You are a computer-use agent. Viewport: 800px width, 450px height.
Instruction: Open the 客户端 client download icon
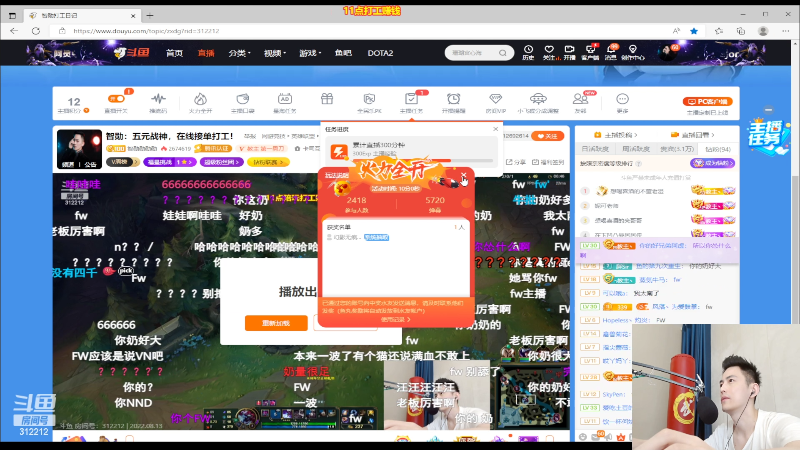590,49
